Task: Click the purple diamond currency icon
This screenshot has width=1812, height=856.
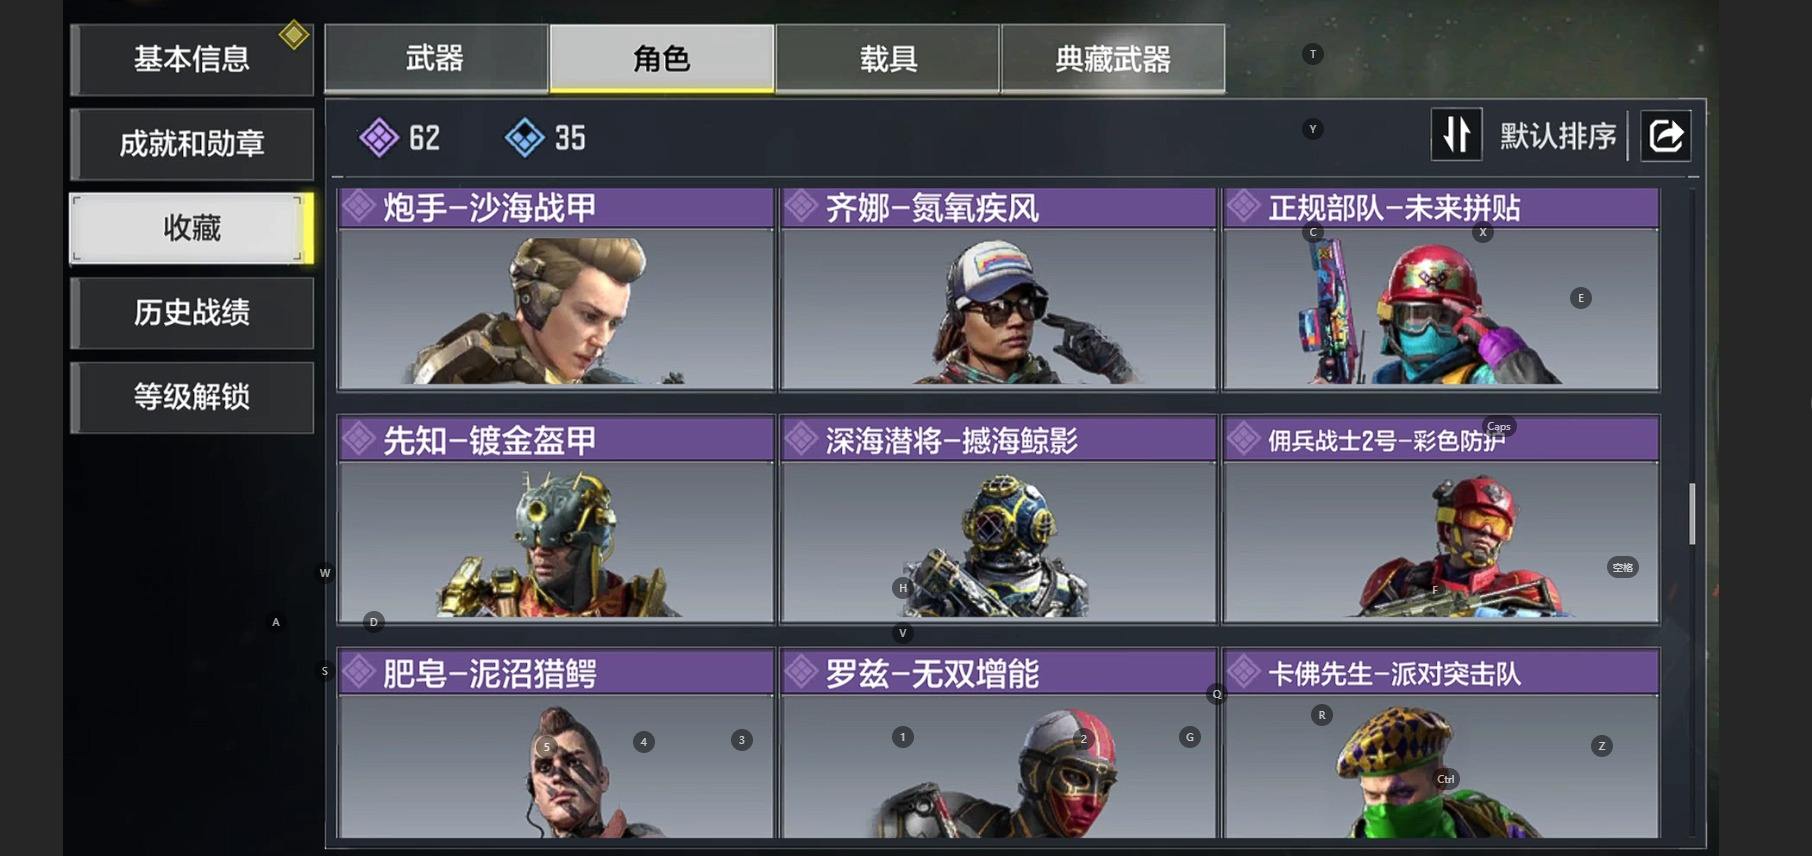Action: pos(379,137)
